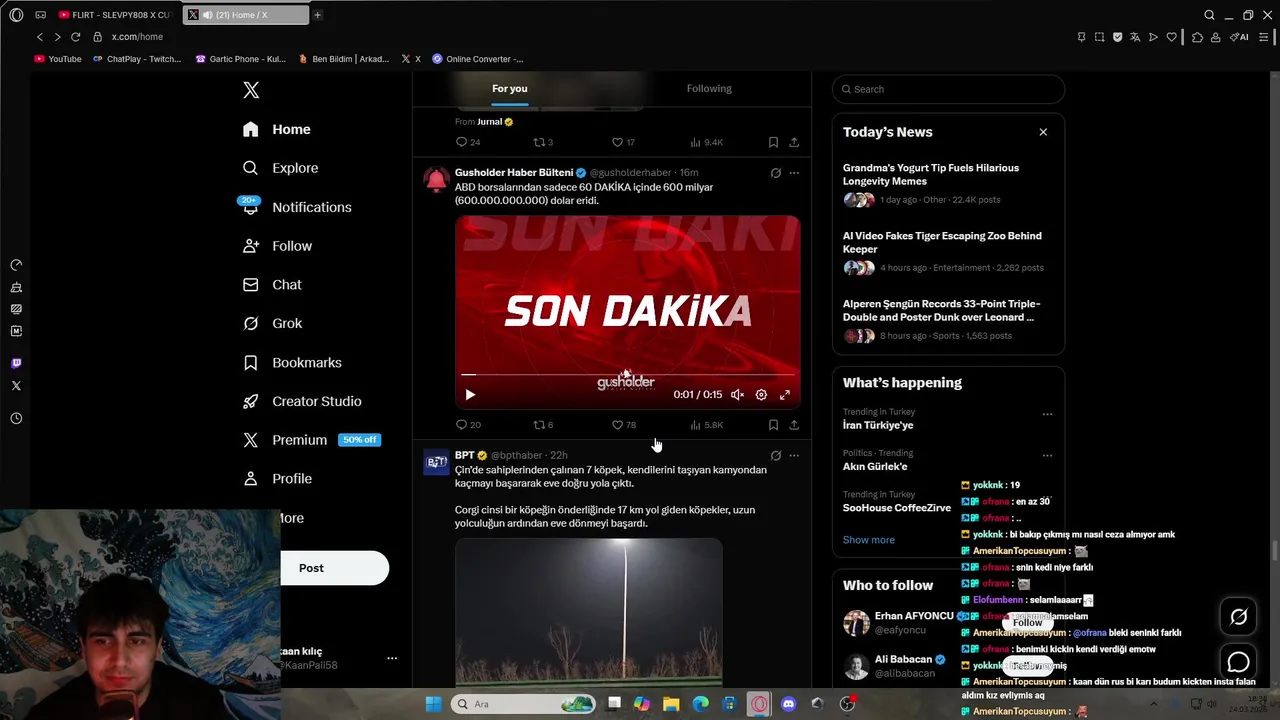Image resolution: width=1280 pixels, height=720 pixels.
Task: Open Creator Studio from the sidebar
Action: 302,401
